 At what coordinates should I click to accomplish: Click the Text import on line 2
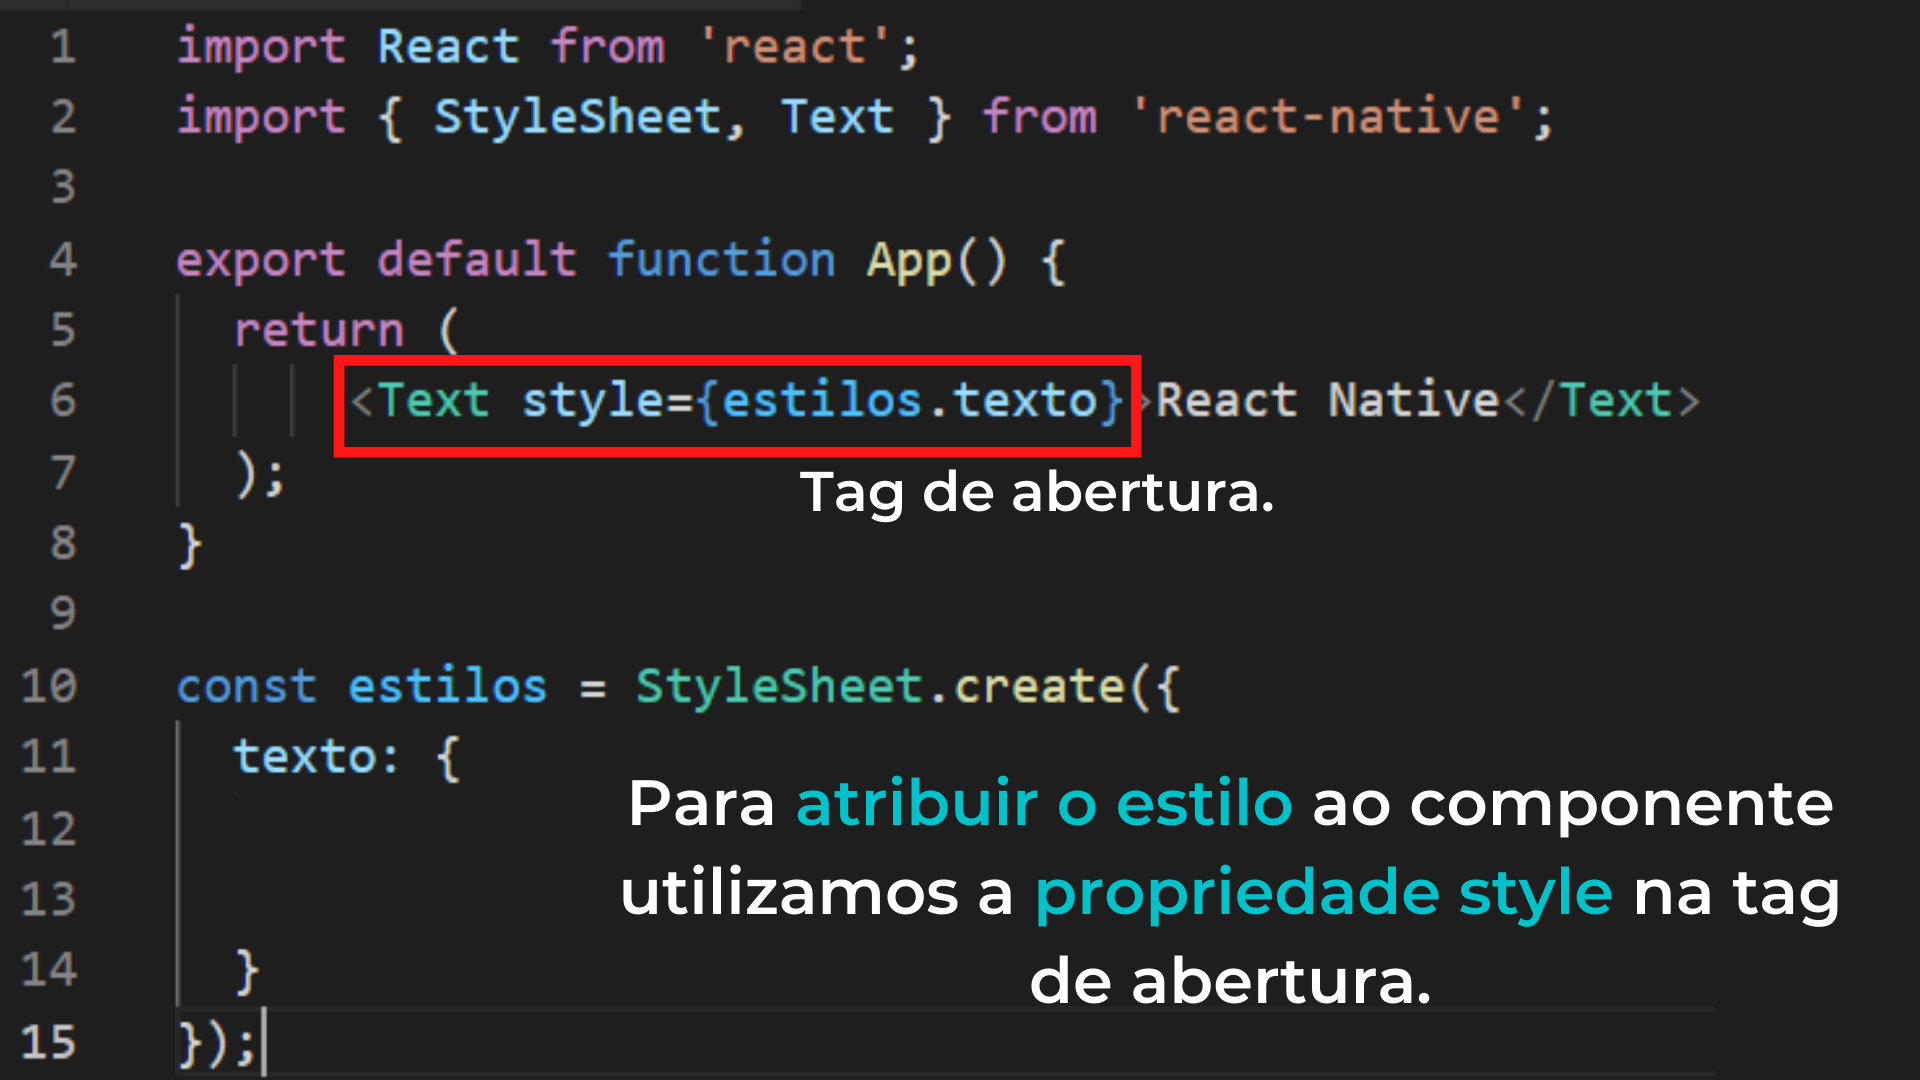(837, 117)
